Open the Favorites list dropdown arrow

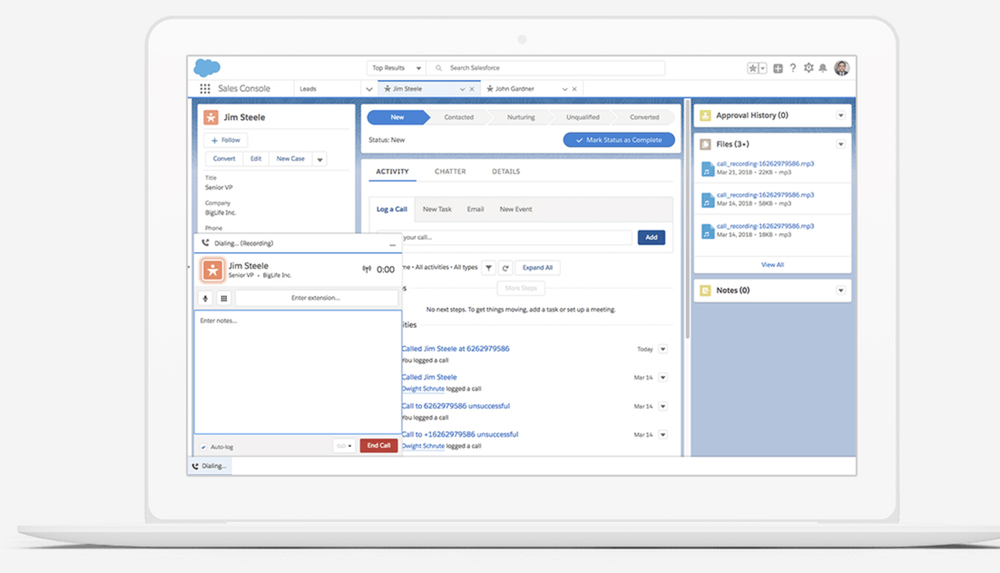[763, 68]
